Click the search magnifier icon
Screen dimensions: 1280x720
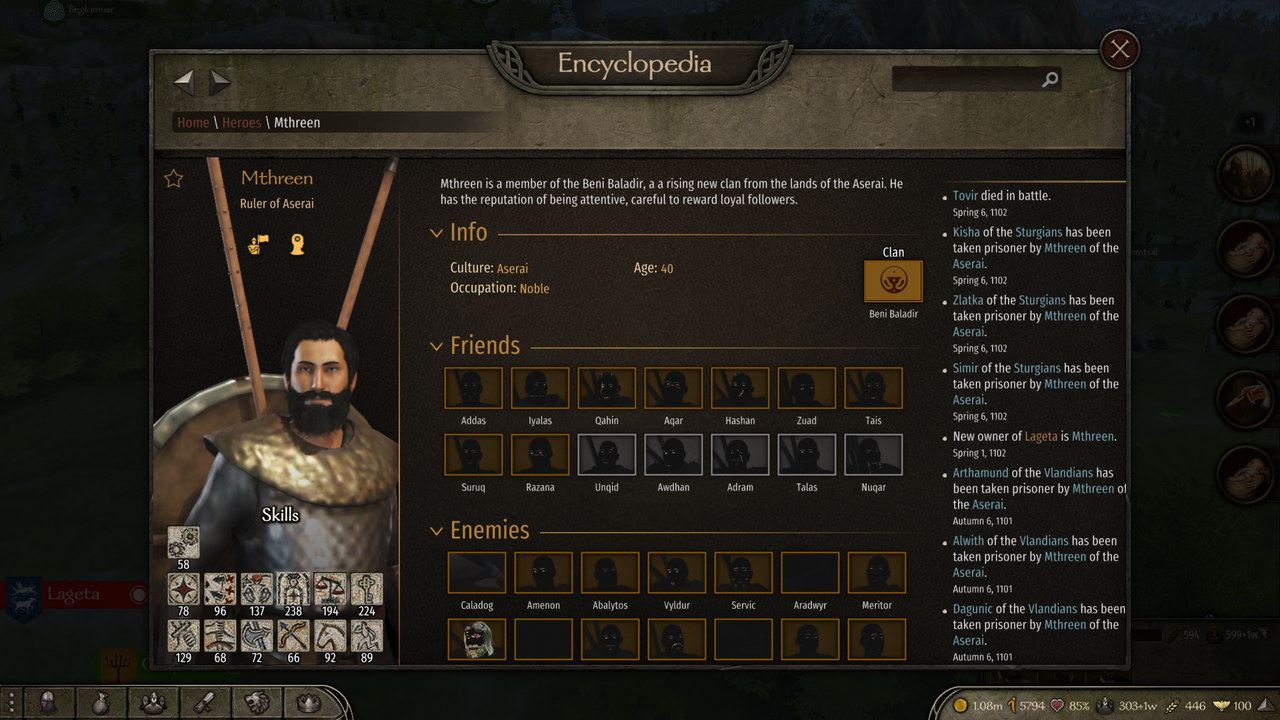coord(1049,80)
